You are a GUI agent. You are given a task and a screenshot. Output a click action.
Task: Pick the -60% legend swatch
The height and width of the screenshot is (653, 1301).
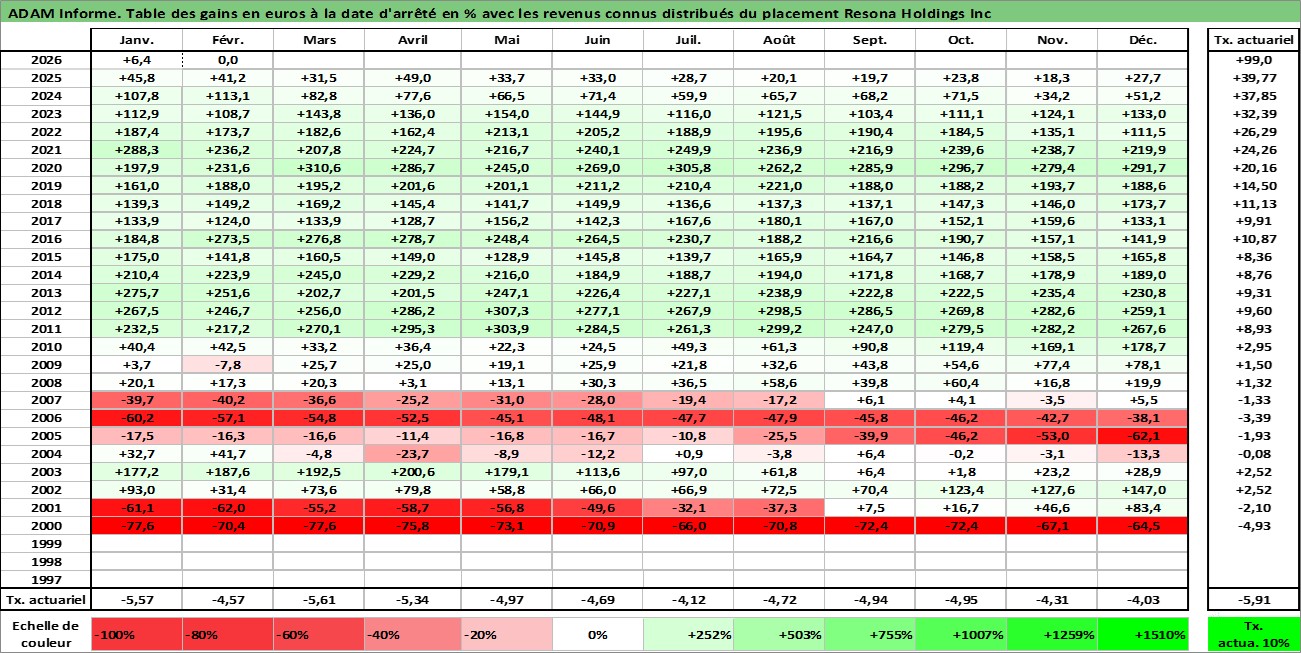pyautogui.click(x=318, y=633)
